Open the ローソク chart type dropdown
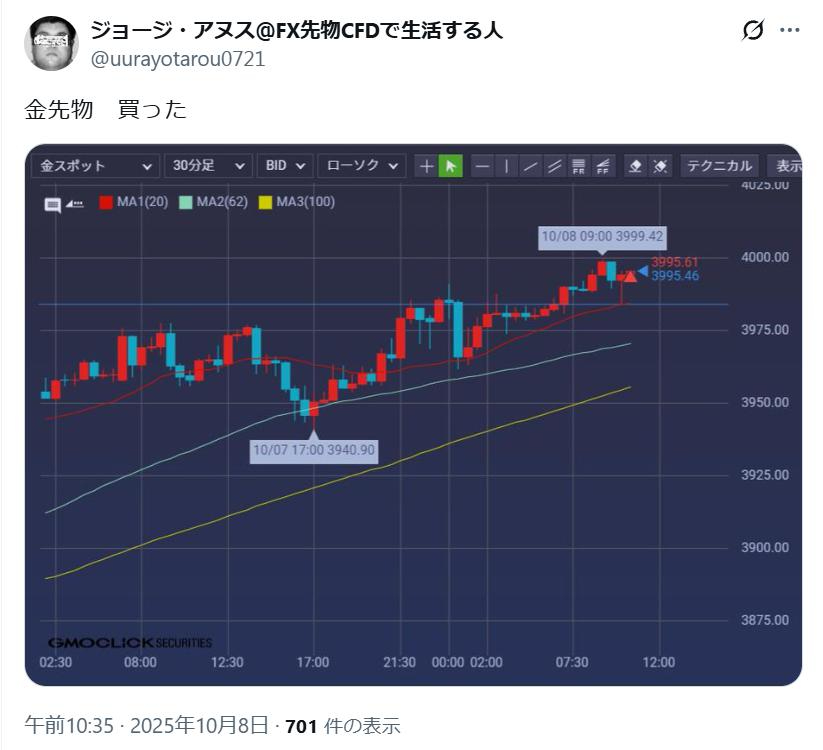This screenshot has width=823, height=750. point(362,166)
